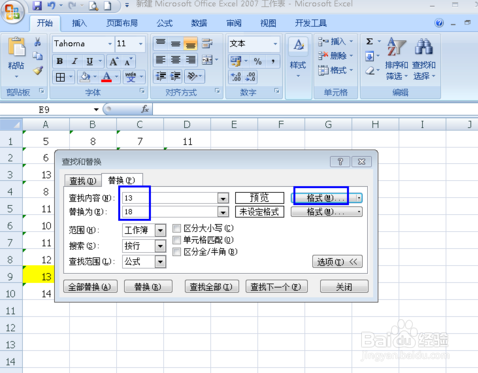Decrease decimal places
This screenshot has height=373, width=478.
(251, 77)
